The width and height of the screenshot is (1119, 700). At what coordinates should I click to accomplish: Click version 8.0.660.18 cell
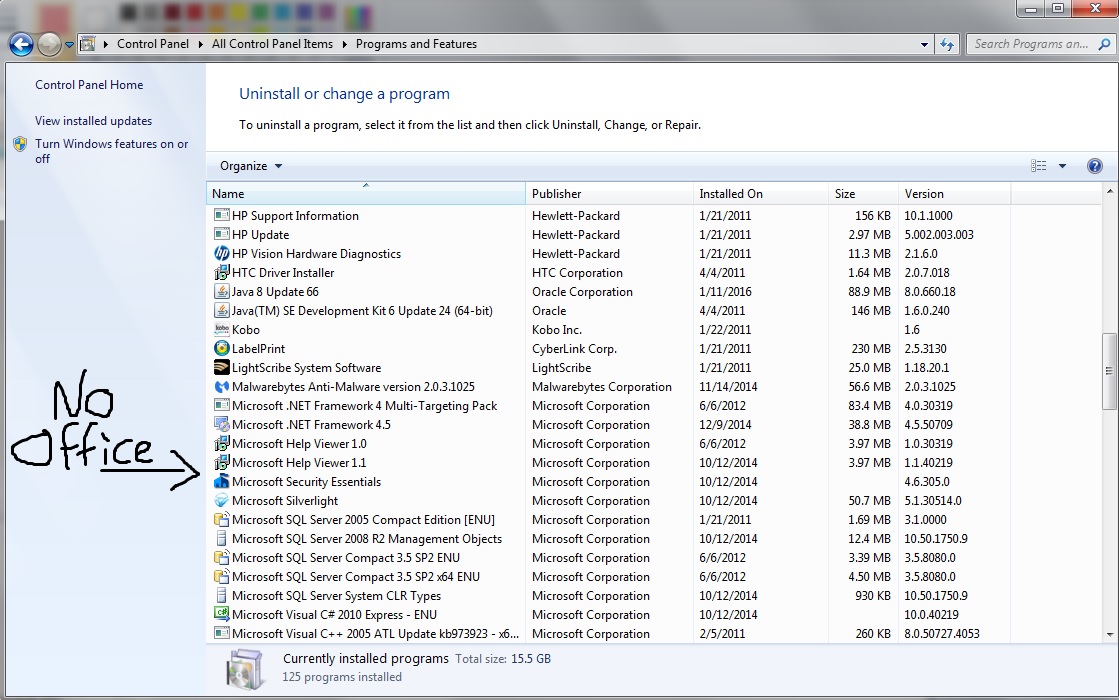point(930,292)
